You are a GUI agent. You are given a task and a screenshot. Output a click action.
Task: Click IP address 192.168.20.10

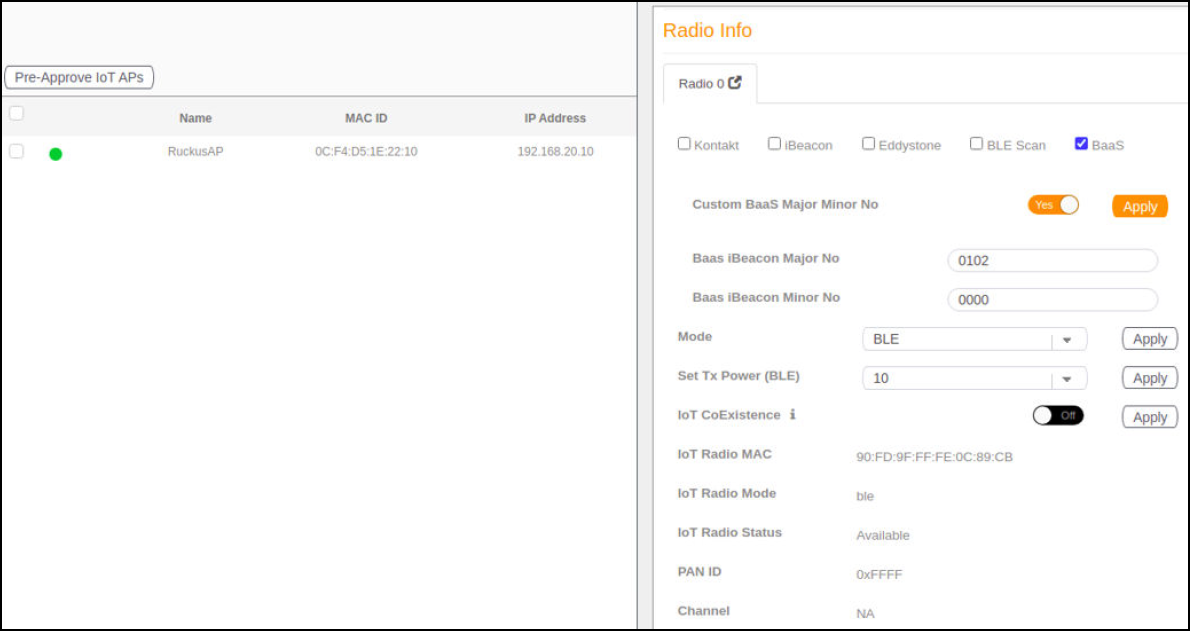556,152
